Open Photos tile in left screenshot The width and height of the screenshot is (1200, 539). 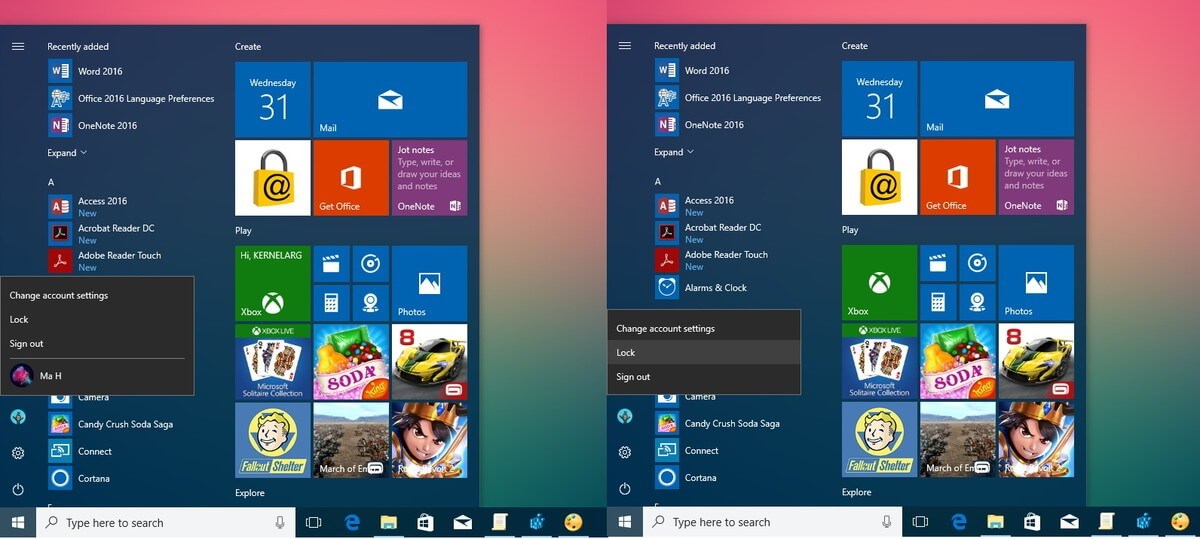(429, 283)
